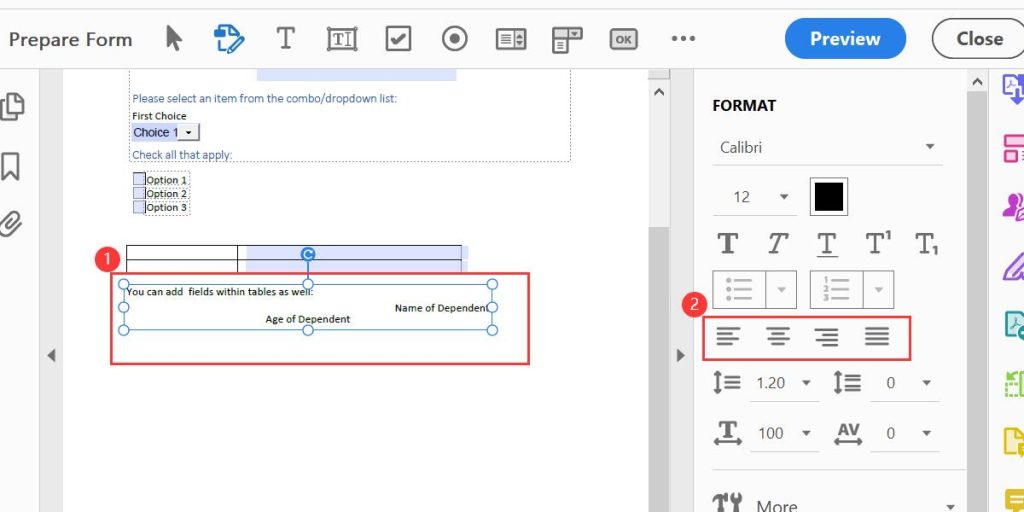Open the paragraph spacing dropdown

(x=904, y=383)
